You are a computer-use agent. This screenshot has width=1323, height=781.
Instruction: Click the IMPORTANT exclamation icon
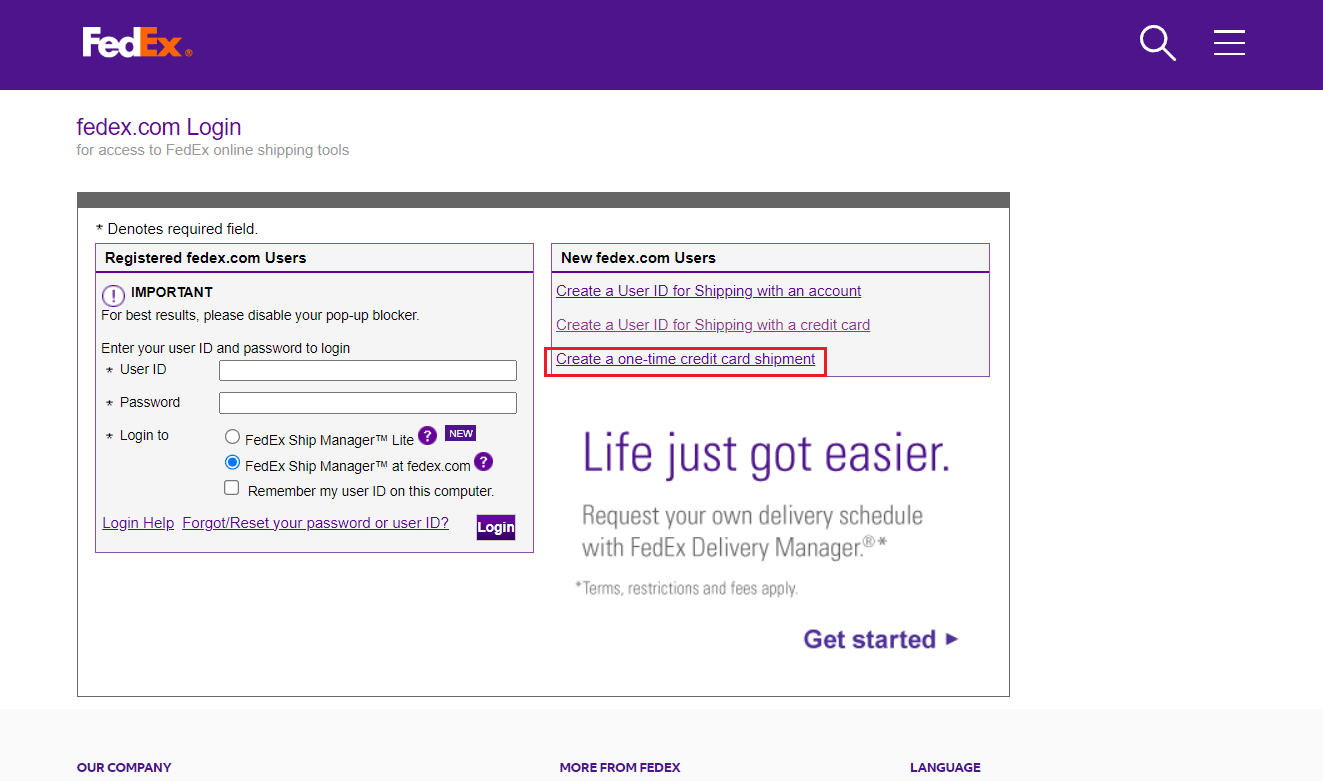pos(113,296)
